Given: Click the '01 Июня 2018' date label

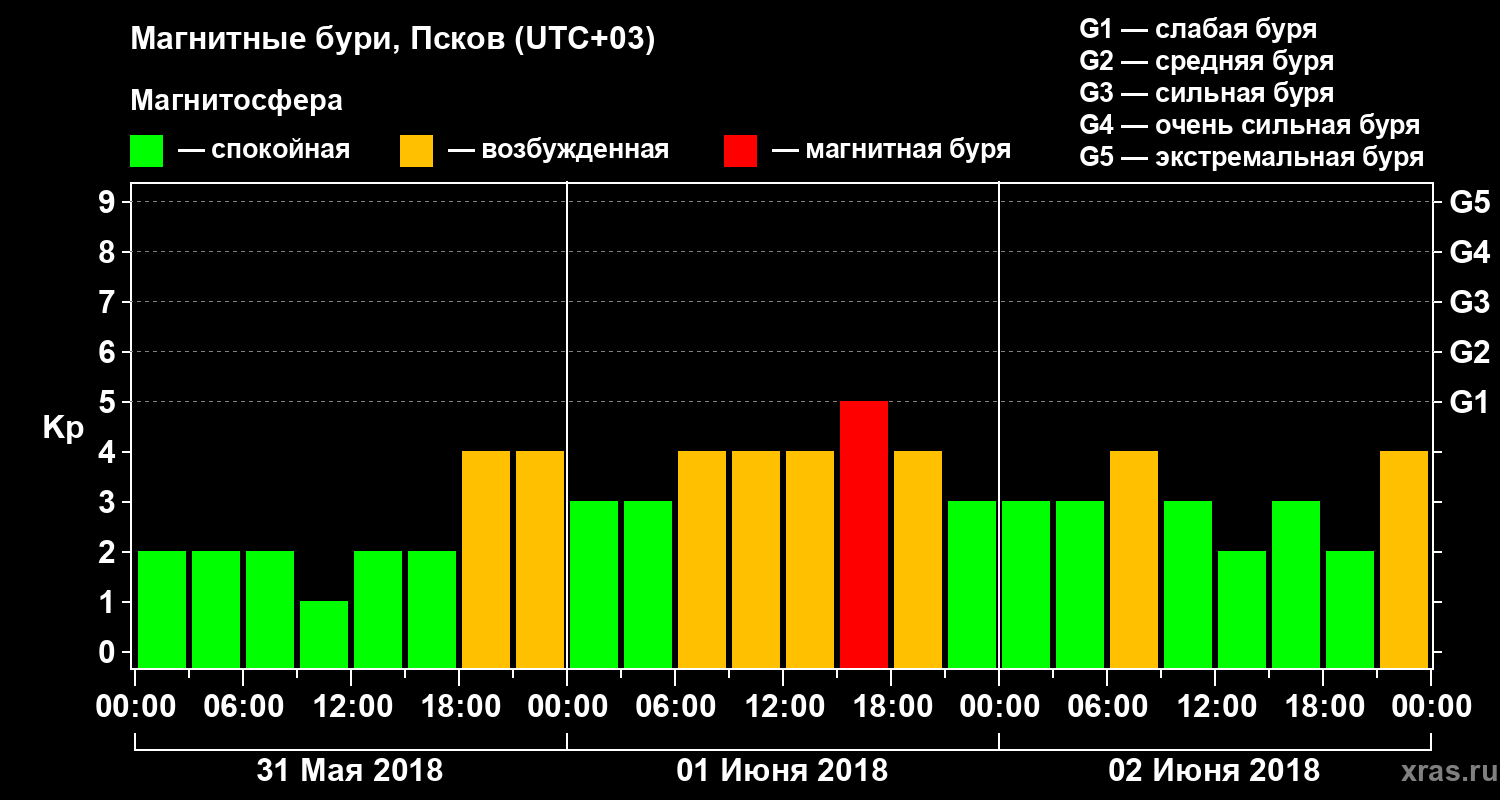Looking at the screenshot, I should [782, 771].
